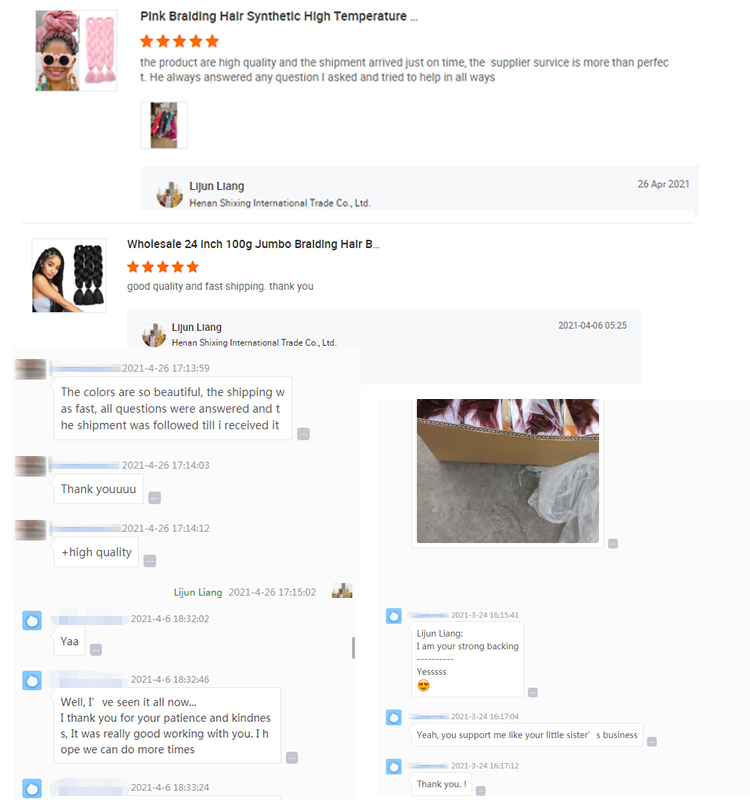Click the five-star rating on pink hair review
Viewport: 750px width, 800px height.
(x=179, y=41)
